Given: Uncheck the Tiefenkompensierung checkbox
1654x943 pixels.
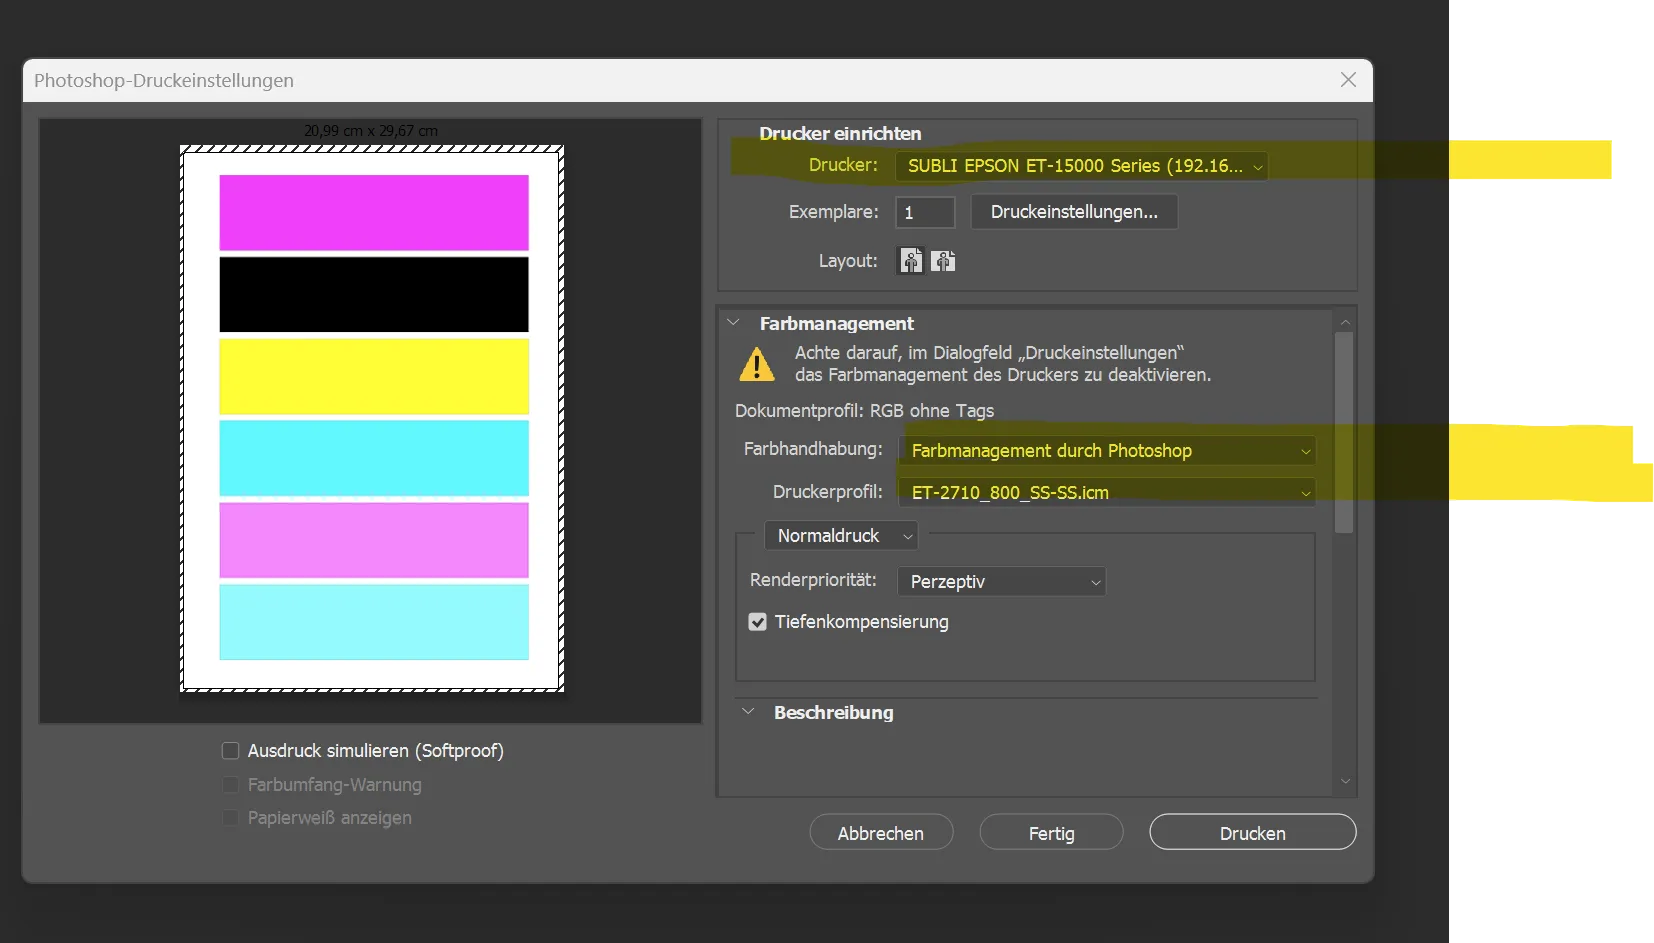Looking at the screenshot, I should [758, 622].
